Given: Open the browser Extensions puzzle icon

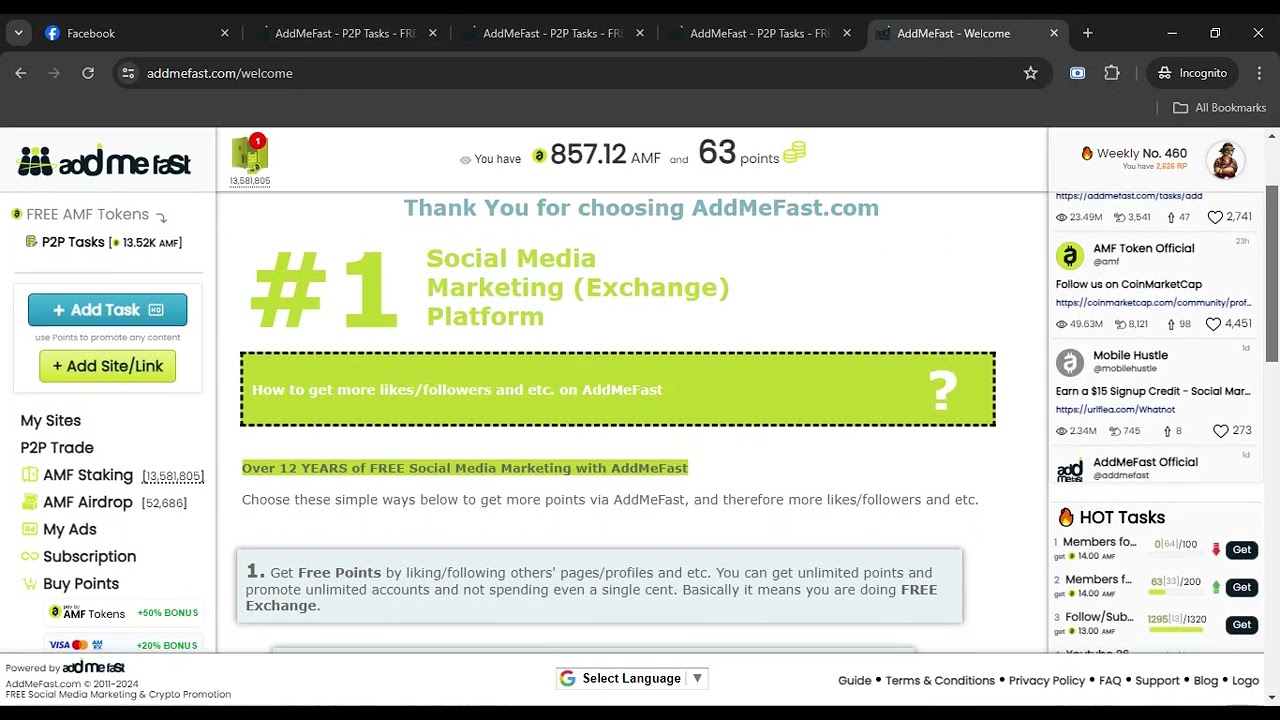Looking at the screenshot, I should click(x=1112, y=73).
